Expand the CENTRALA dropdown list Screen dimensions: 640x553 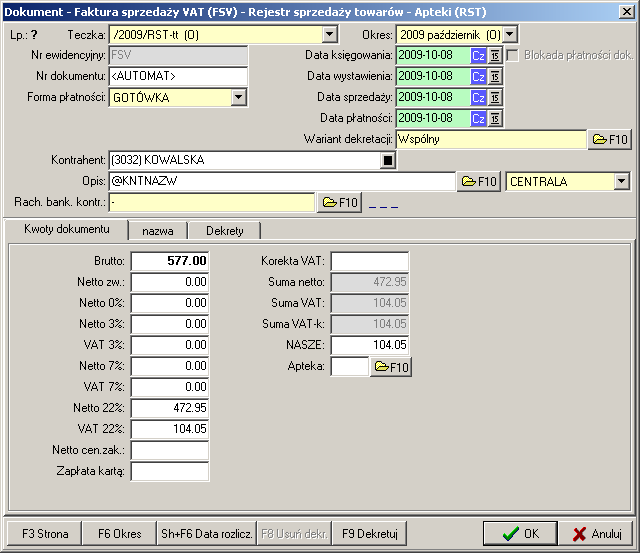[x=622, y=181]
